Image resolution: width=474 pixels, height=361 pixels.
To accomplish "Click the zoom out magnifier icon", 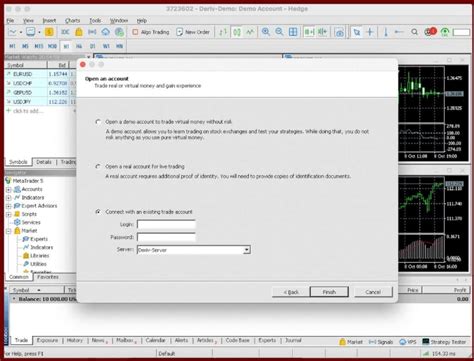I will tap(279, 32).
